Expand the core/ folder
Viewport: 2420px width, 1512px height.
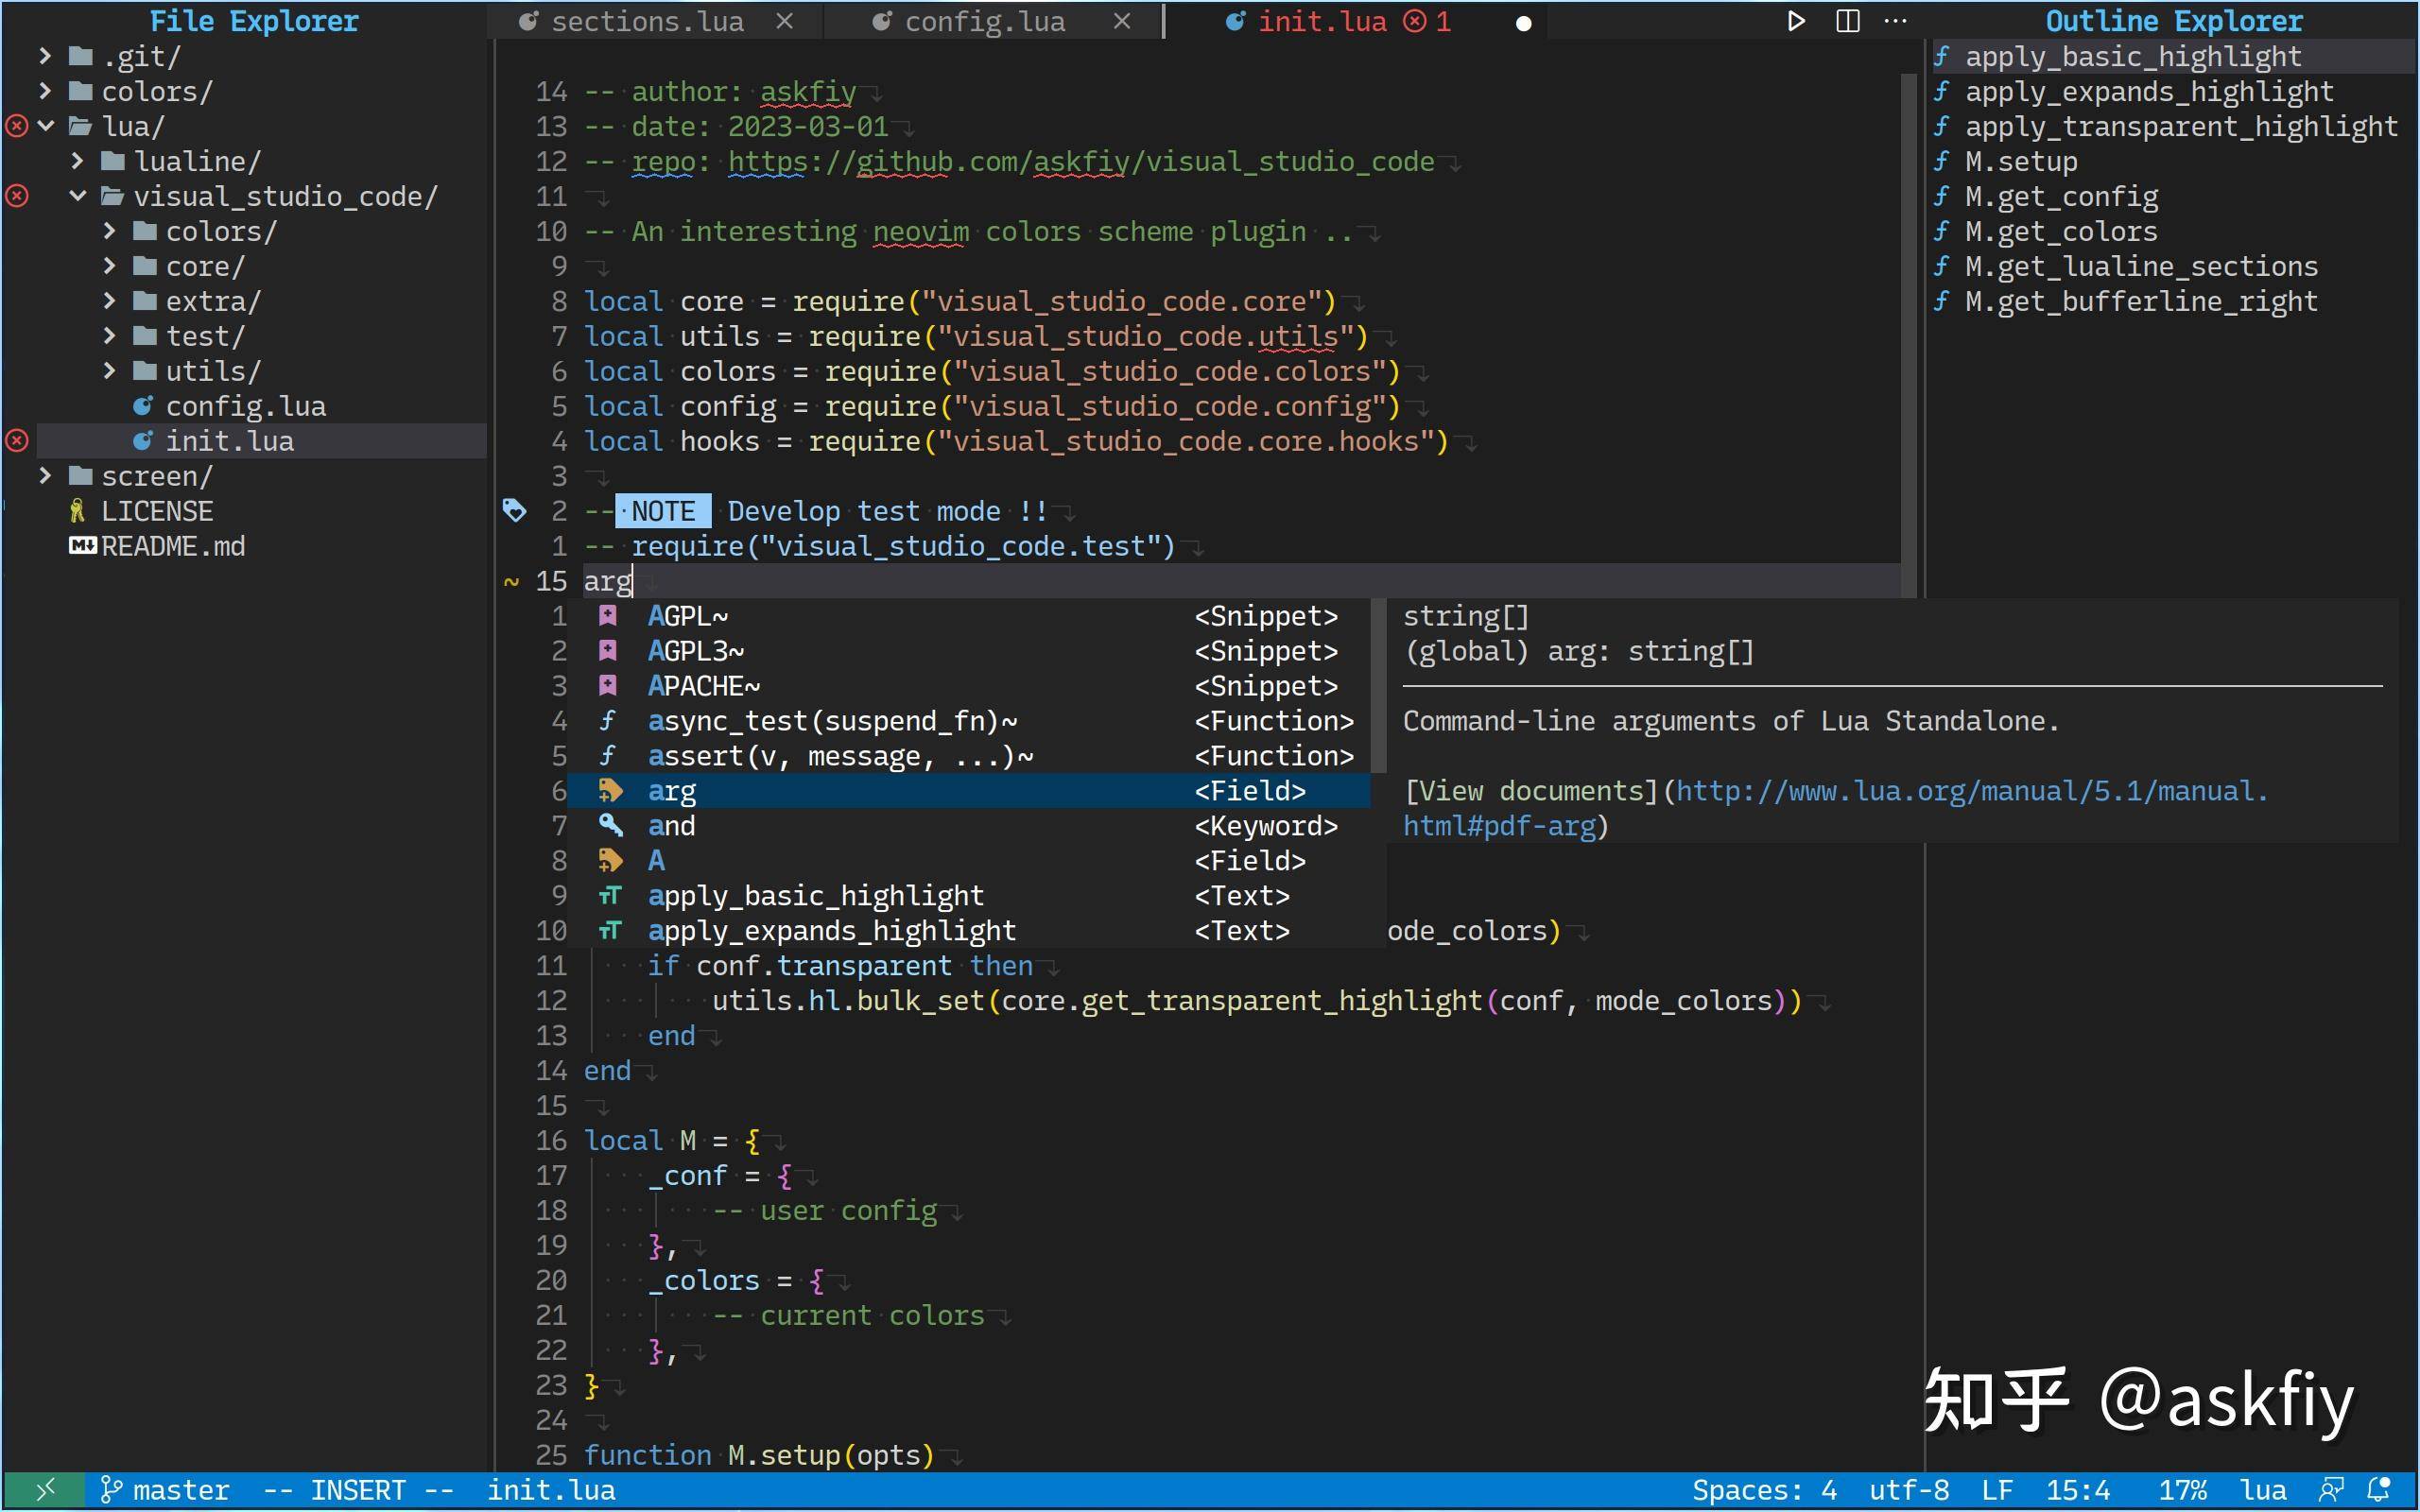tap(109, 266)
